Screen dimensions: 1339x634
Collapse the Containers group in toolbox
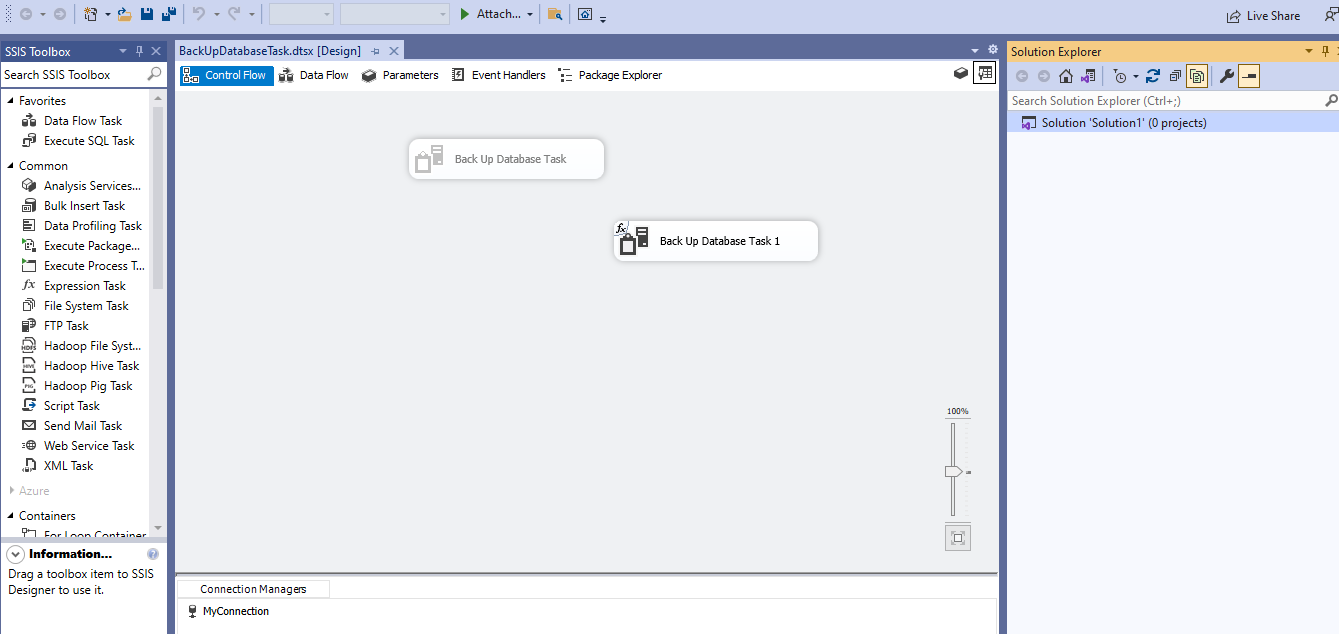click(11, 516)
